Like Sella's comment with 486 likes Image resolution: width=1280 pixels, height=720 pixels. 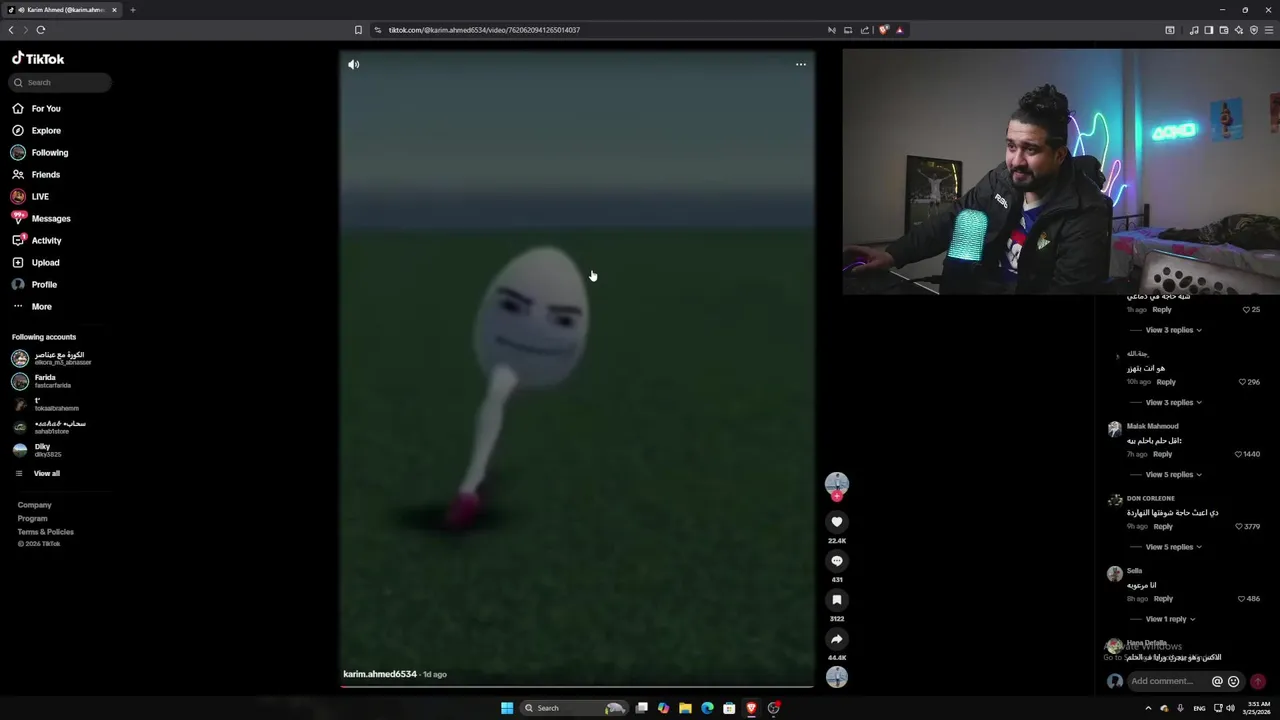[x=1242, y=599]
